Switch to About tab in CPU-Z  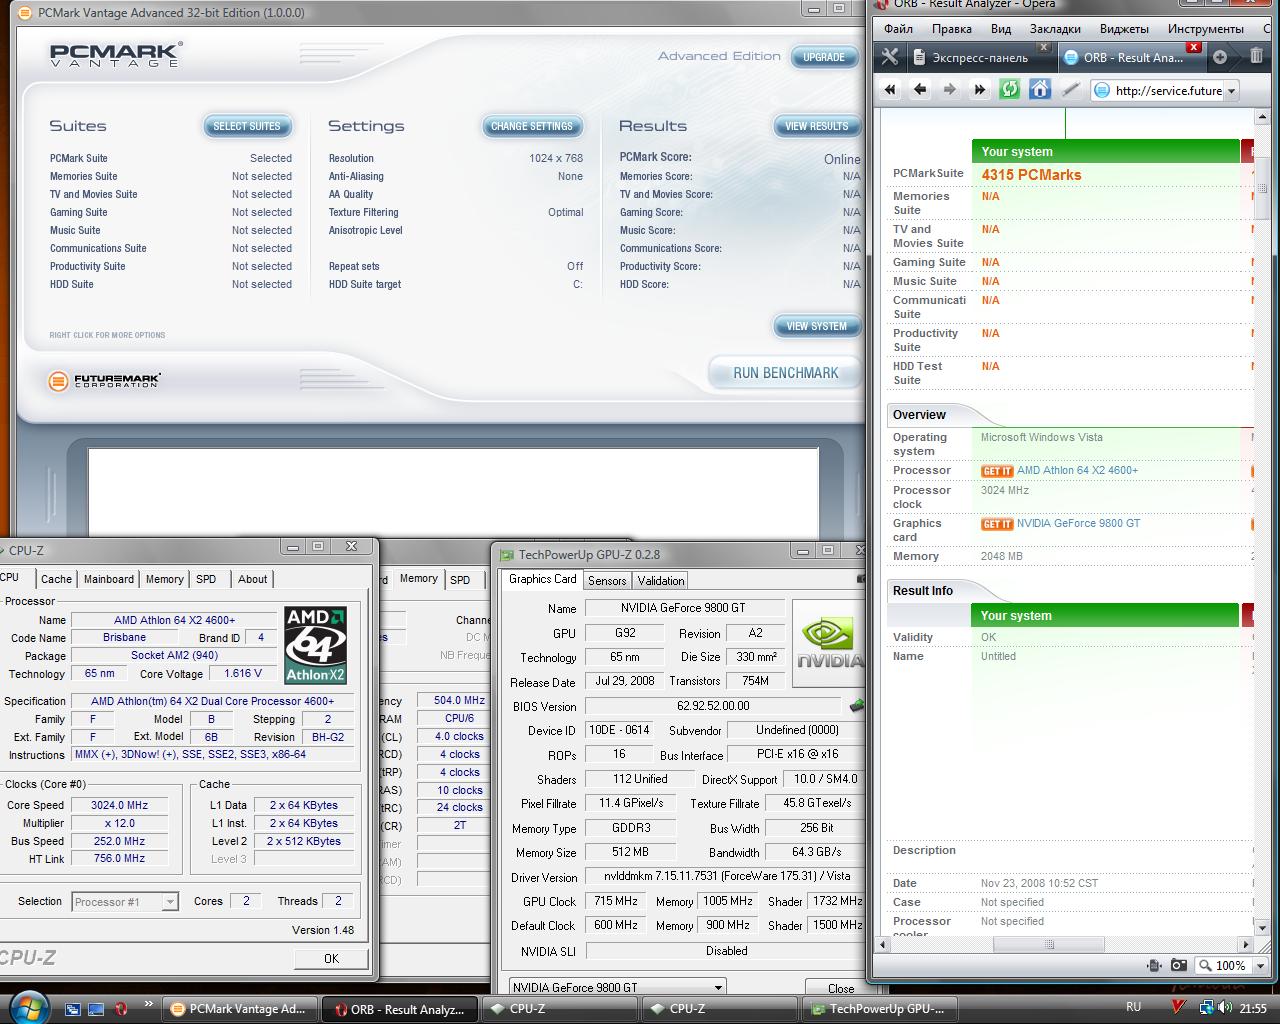[x=252, y=579]
